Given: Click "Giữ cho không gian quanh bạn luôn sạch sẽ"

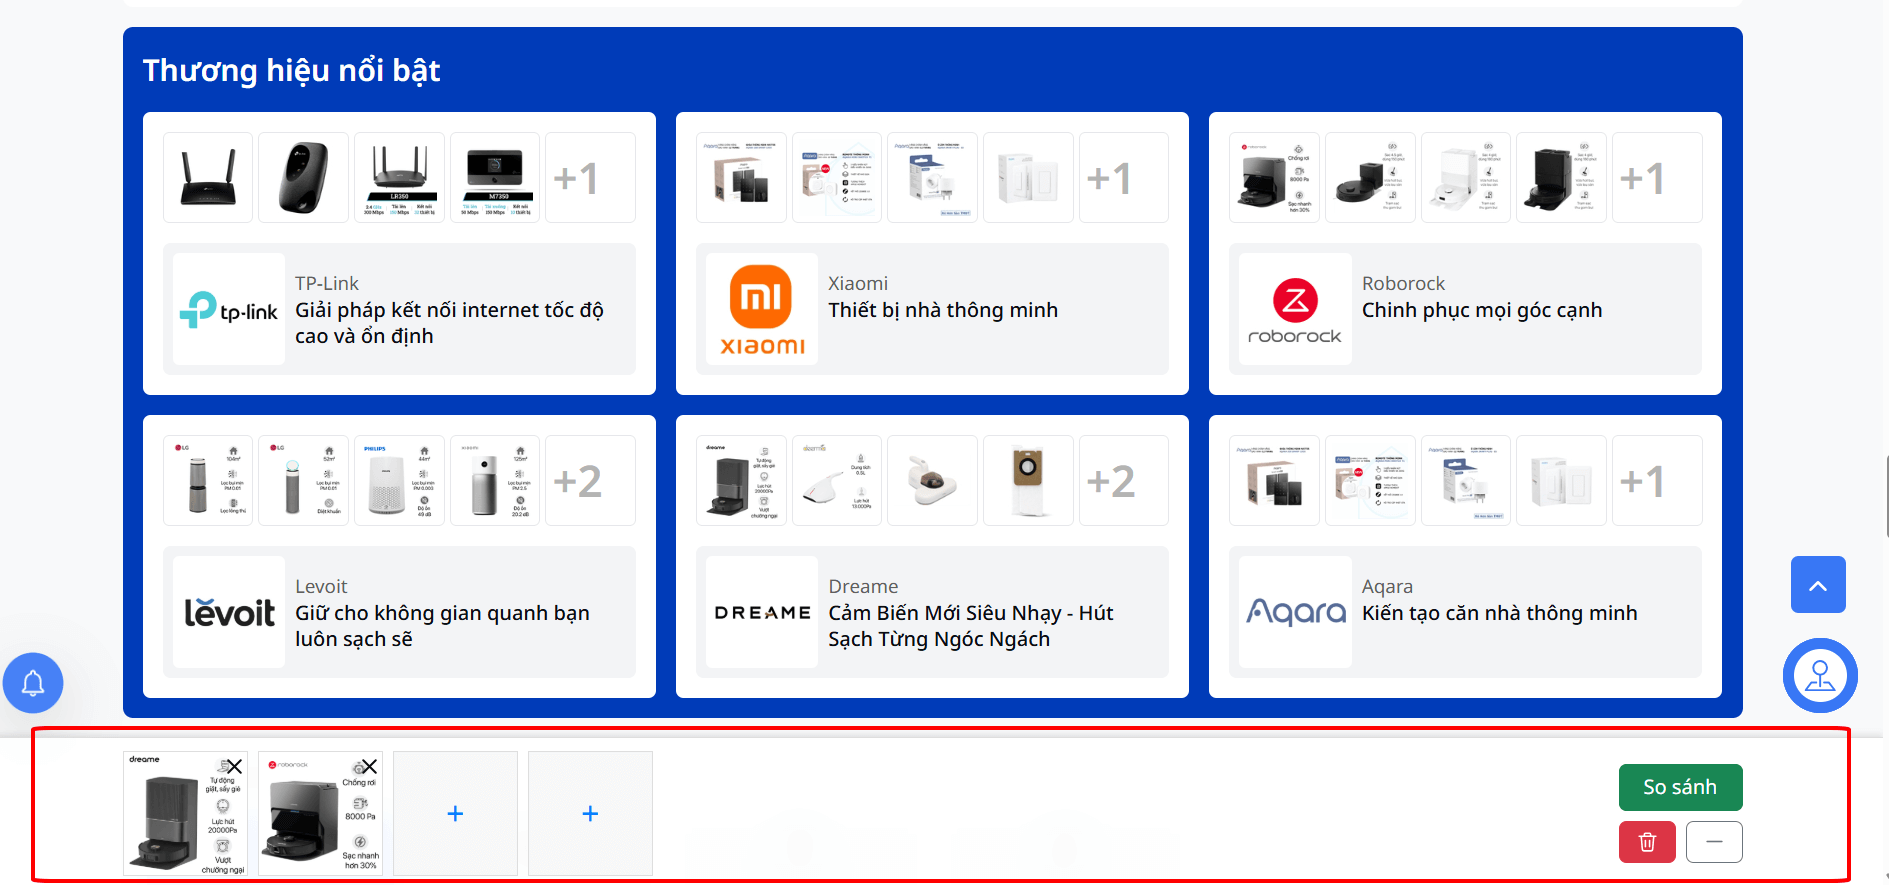Looking at the screenshot, I should [x=442, y=626].
